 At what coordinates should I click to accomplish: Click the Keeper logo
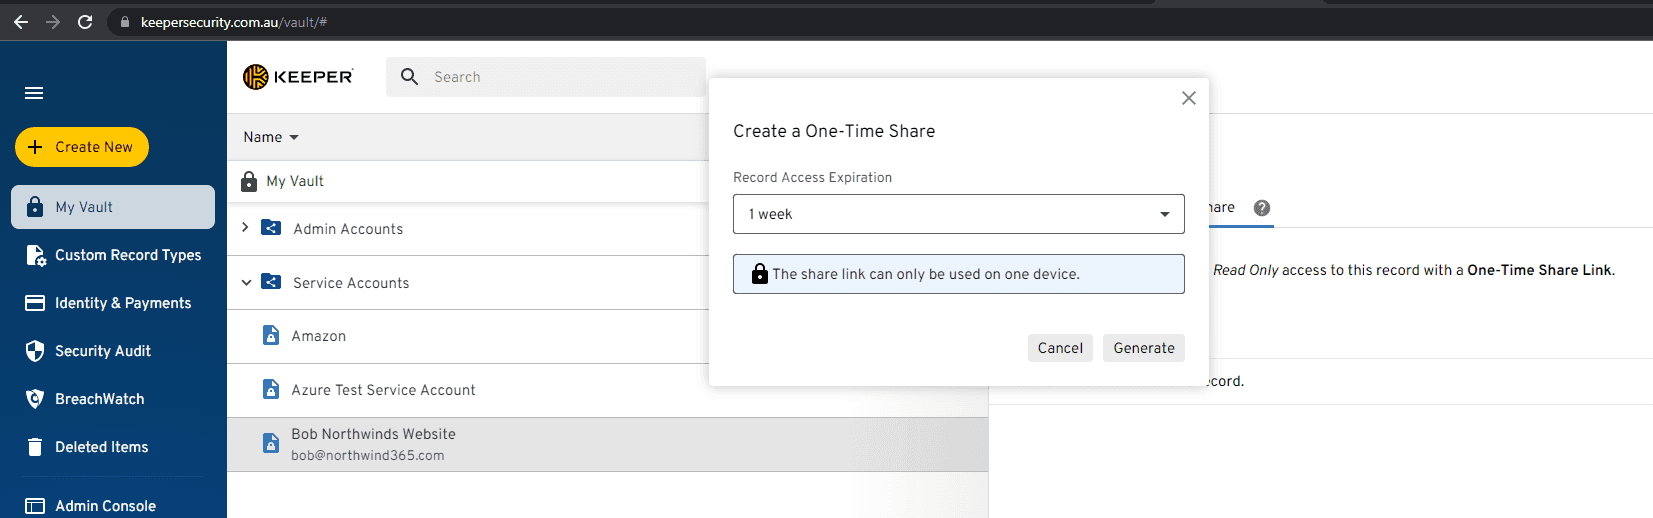click(298, 77)
